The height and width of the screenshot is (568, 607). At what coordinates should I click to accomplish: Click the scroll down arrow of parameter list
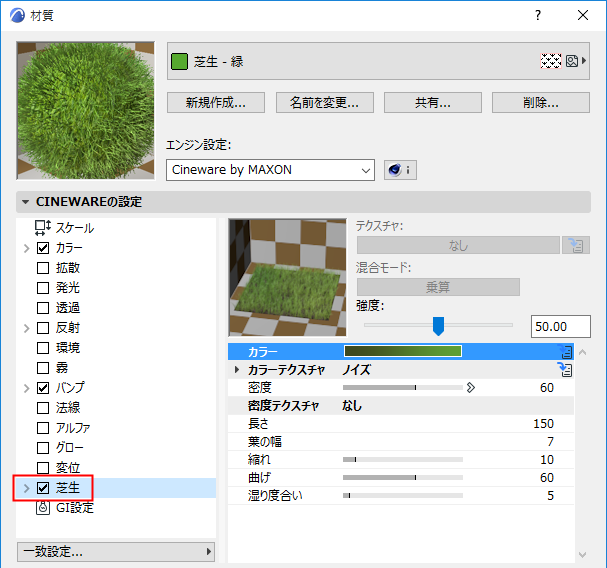pos(582,554)
